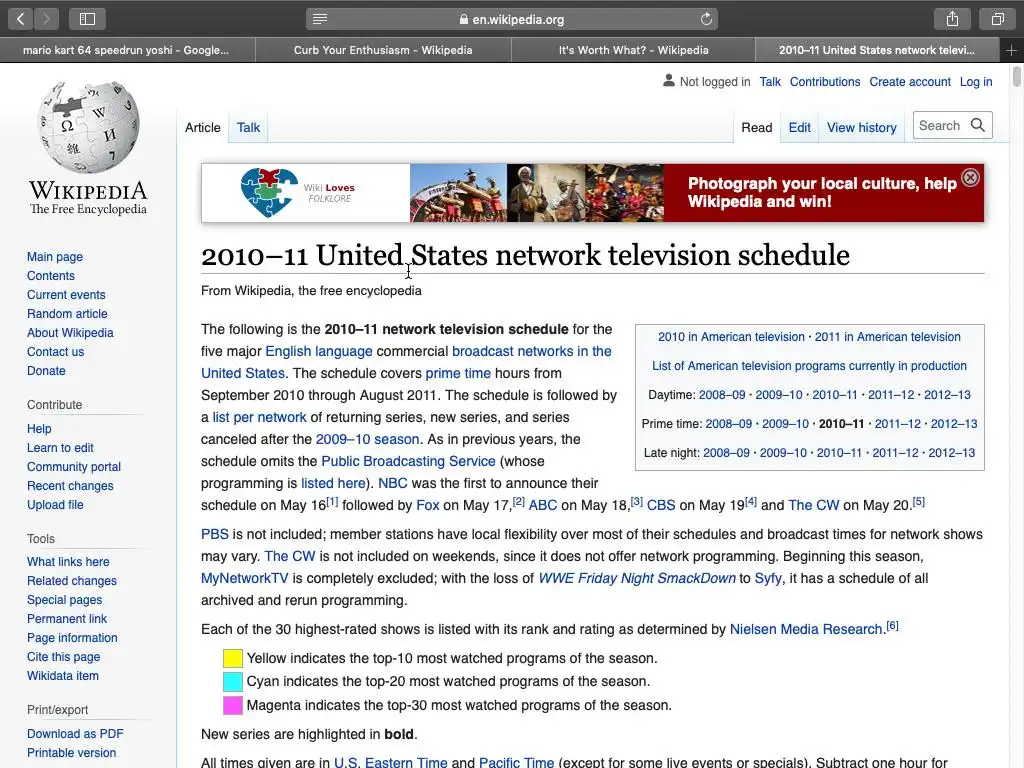Switch to It's Worth What? tab
Screen dimensions: 1024x768
point(633,50)
